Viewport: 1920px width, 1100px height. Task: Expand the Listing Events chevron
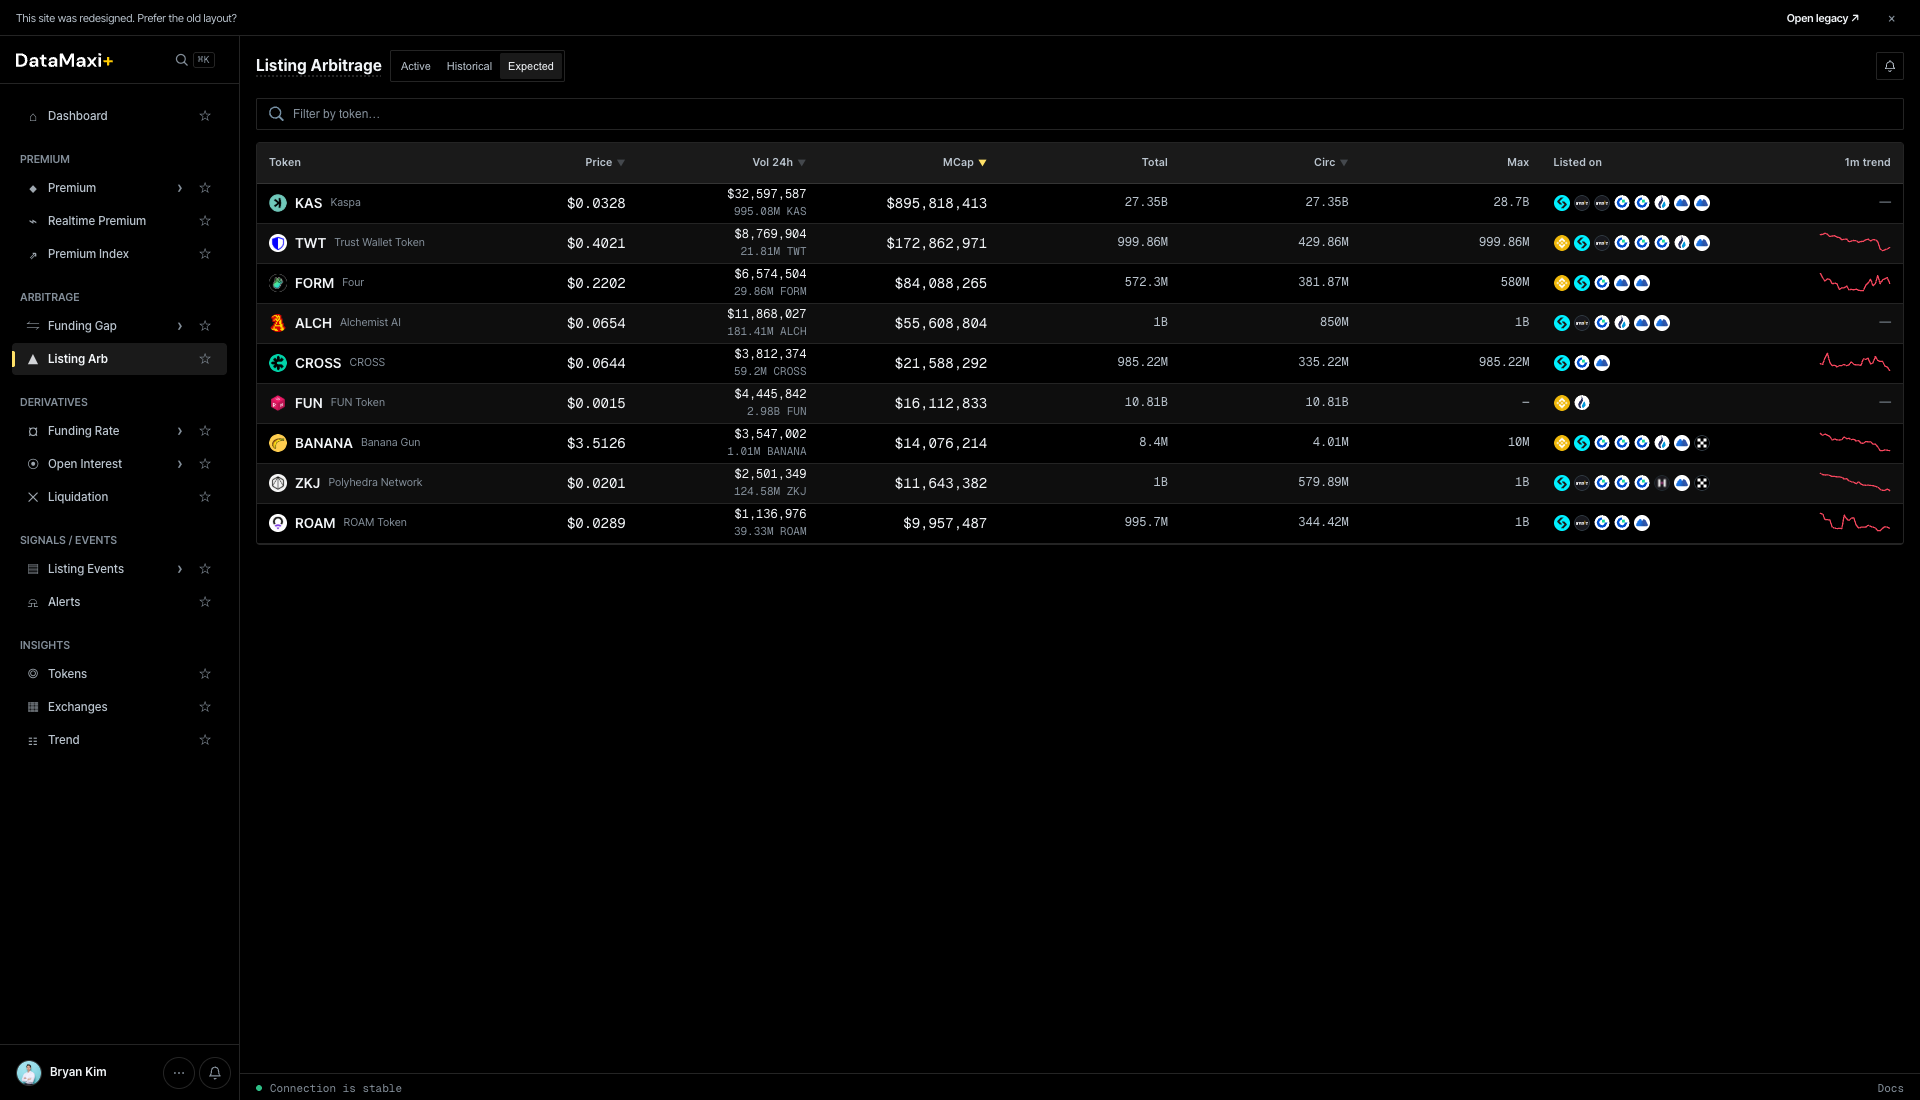tap(180, 569)
